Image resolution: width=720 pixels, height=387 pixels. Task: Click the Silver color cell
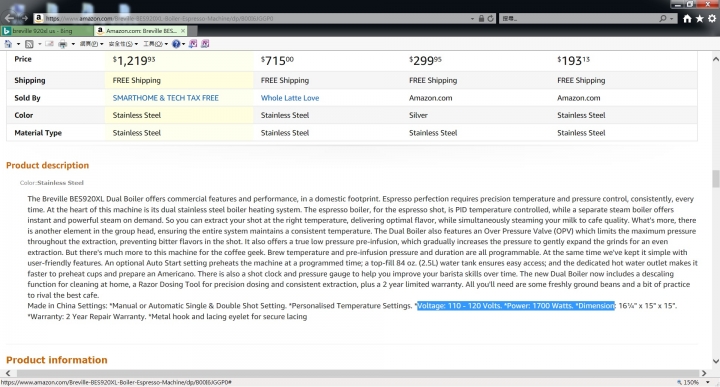[x=418, y=115]
